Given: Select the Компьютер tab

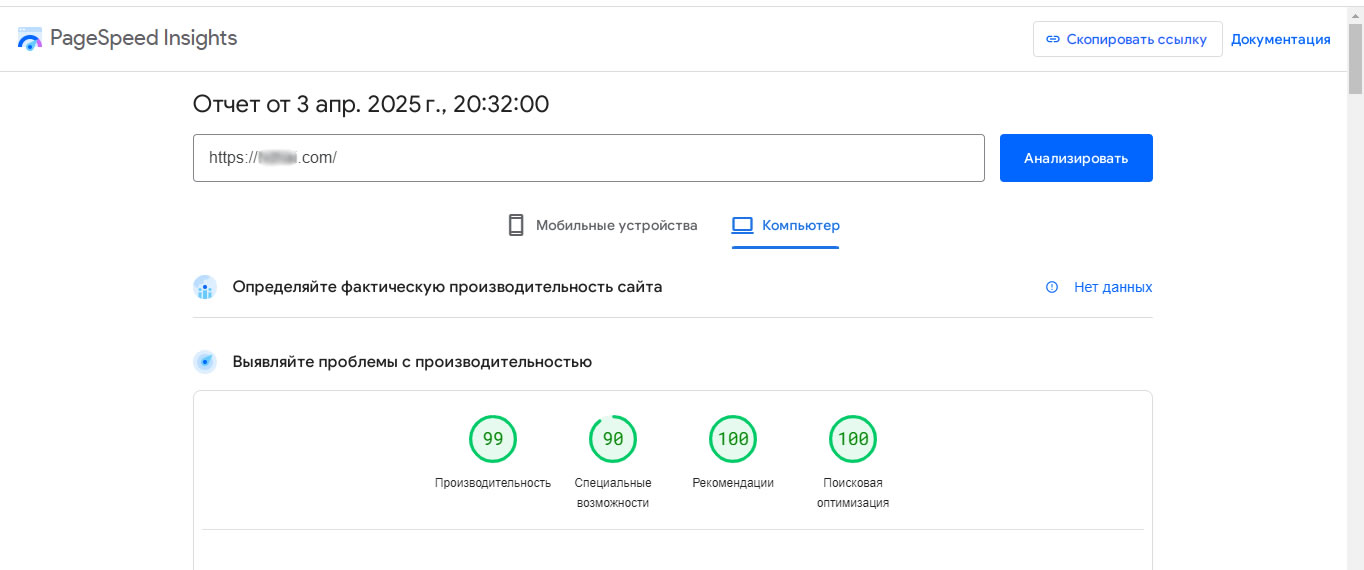Looking at the screenshot, I should click(785, 225).
